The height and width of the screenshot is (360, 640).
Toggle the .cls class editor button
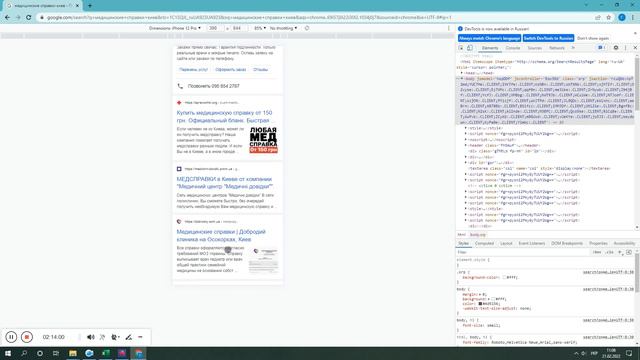[x=609, y=252]
